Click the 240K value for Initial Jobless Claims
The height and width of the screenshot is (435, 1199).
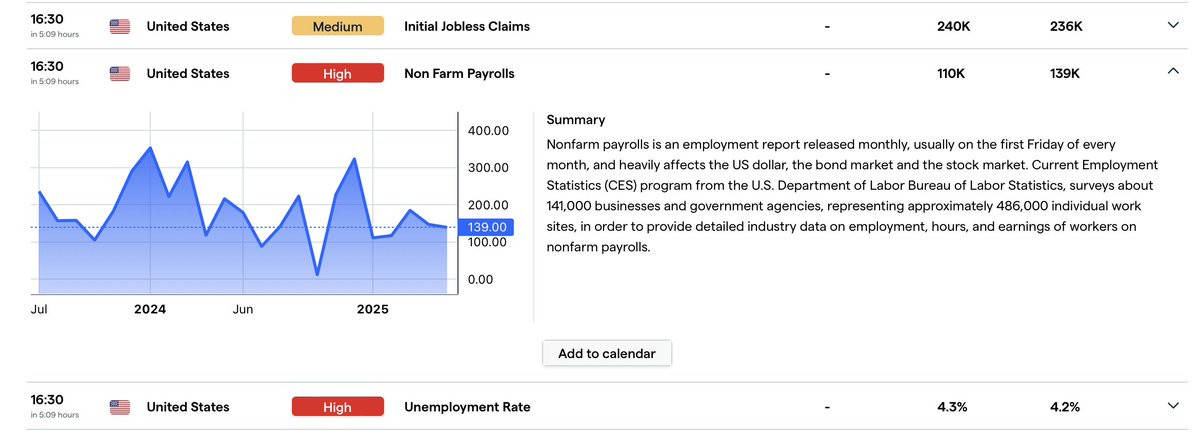click(953, 26)
